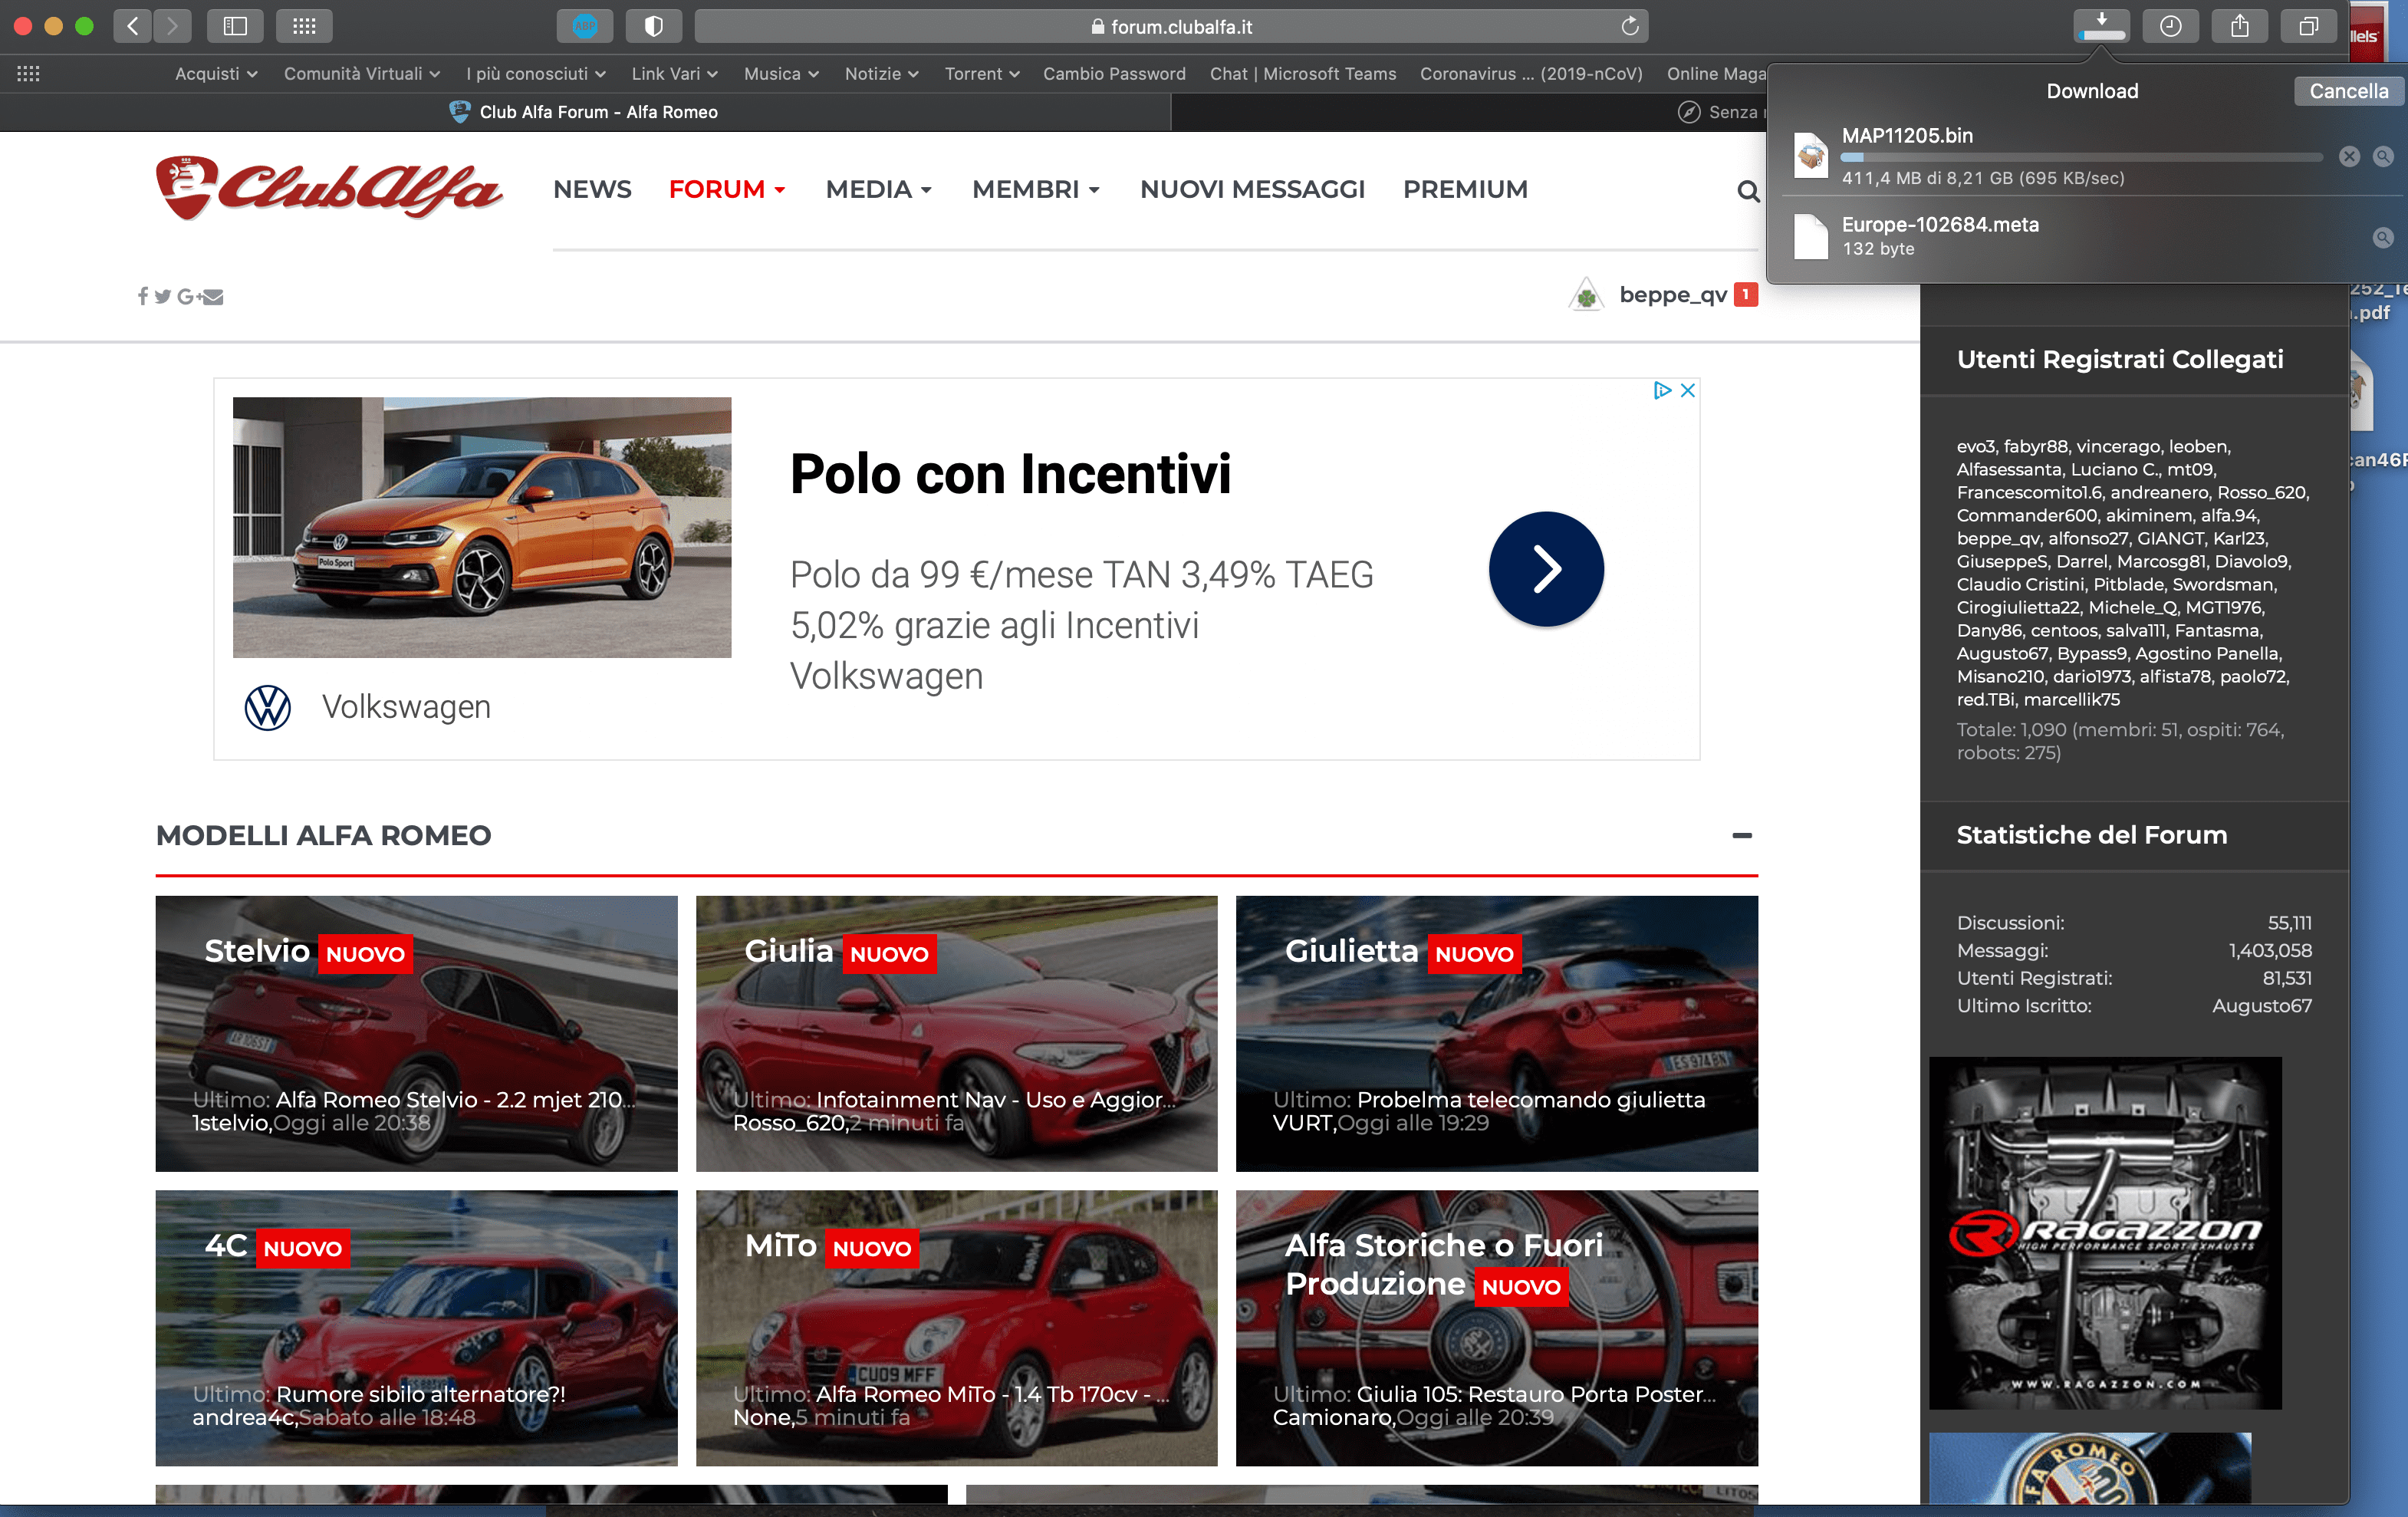Open the Online Magazine bookmark
The width and height of the screenshot is (2408, 1517).
tap(1716, 73)
